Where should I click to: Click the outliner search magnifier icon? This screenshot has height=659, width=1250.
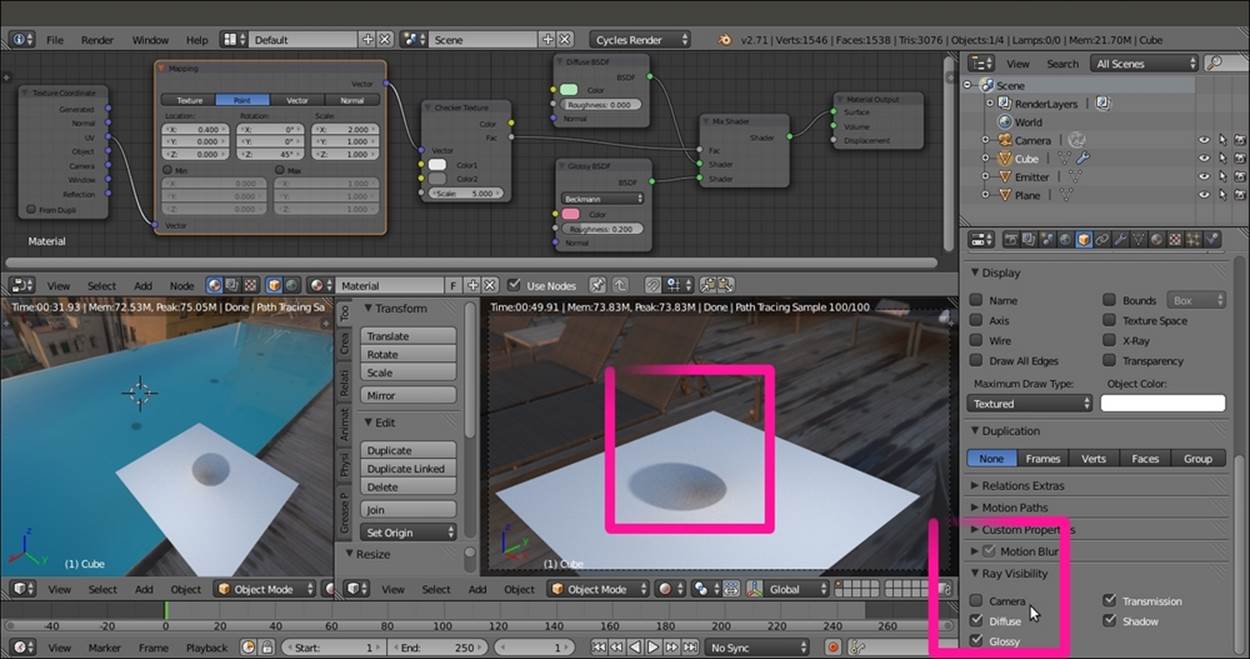(1213, 63)
